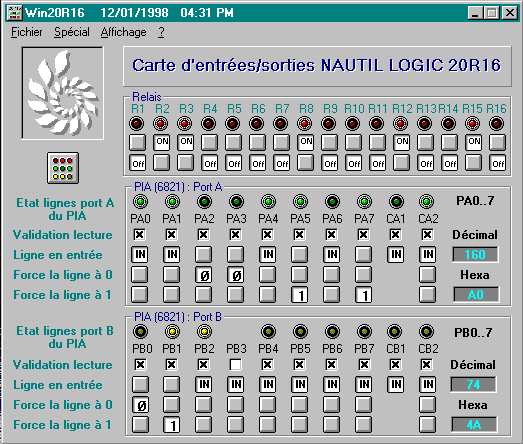
Task: Click the PB4 yellow LED indicator
Action: pos(269,332)
